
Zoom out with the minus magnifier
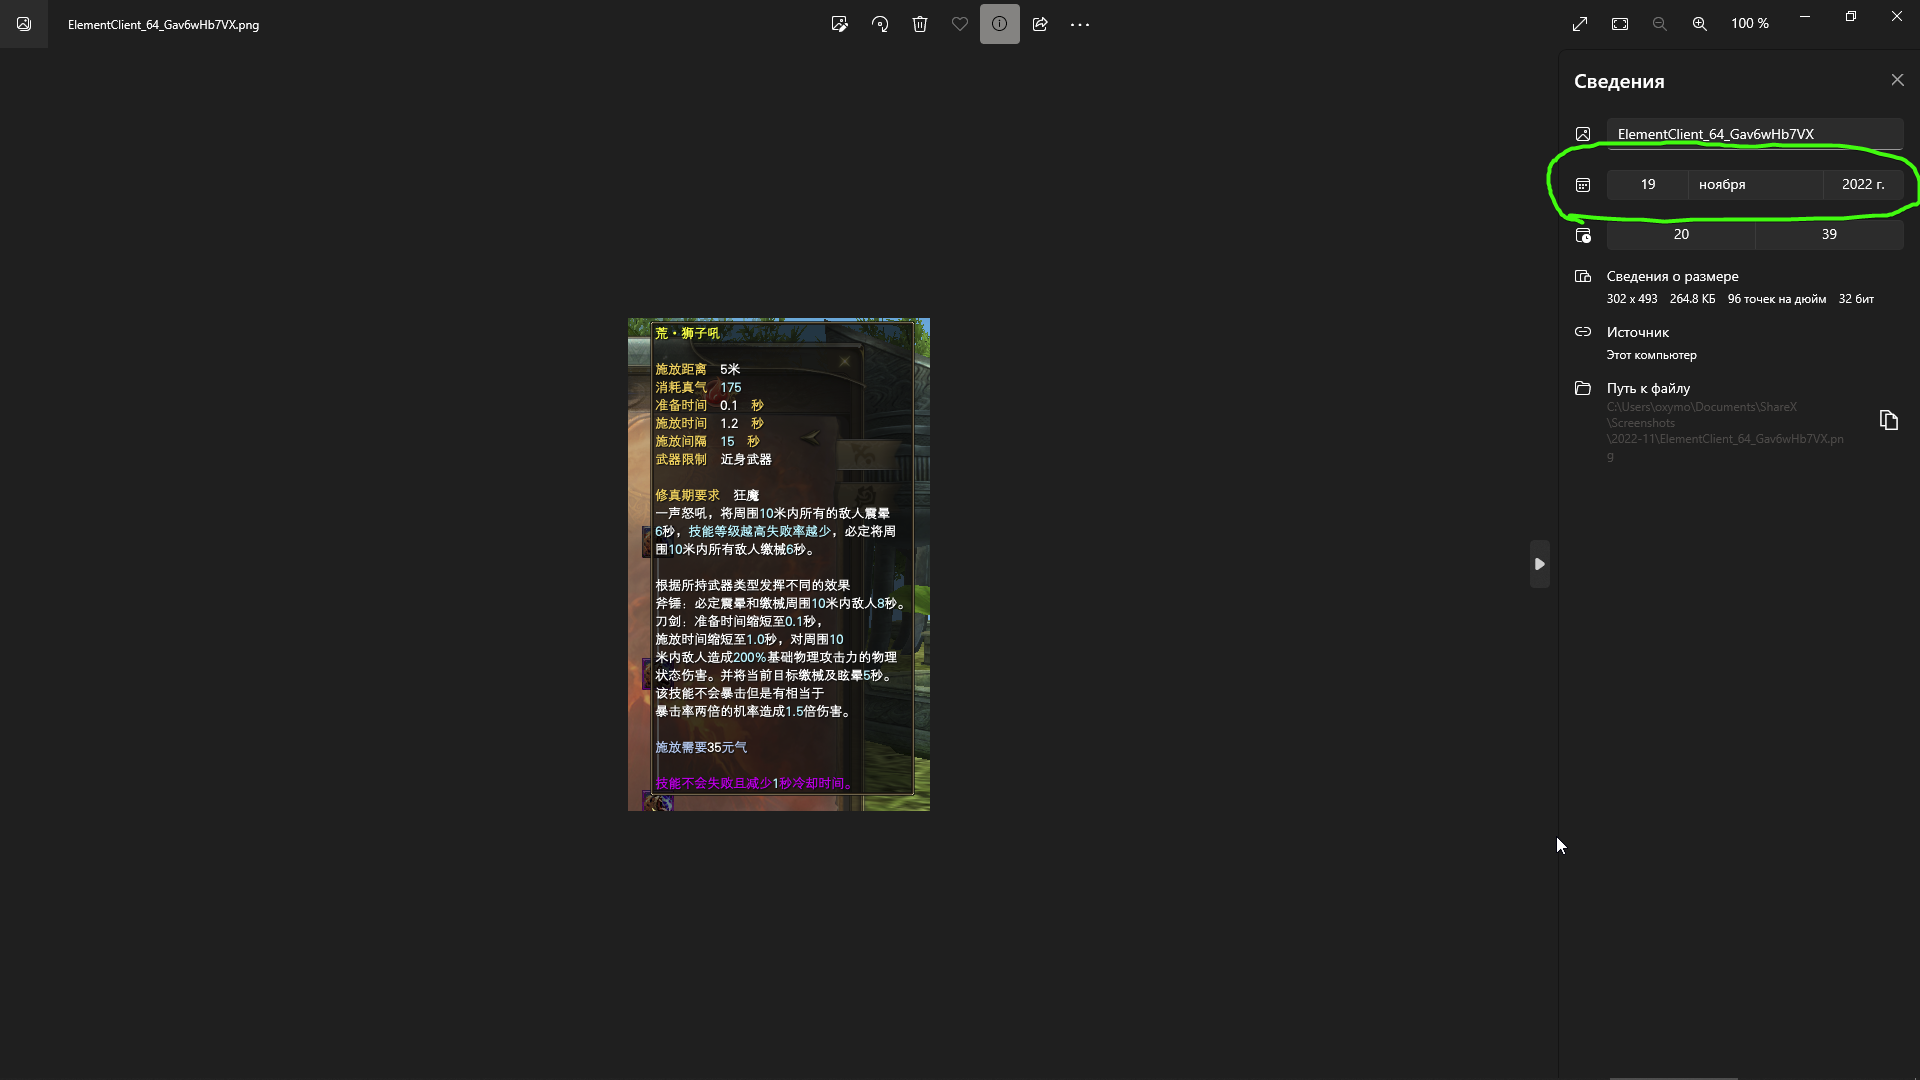click(x=1660, y=24)
